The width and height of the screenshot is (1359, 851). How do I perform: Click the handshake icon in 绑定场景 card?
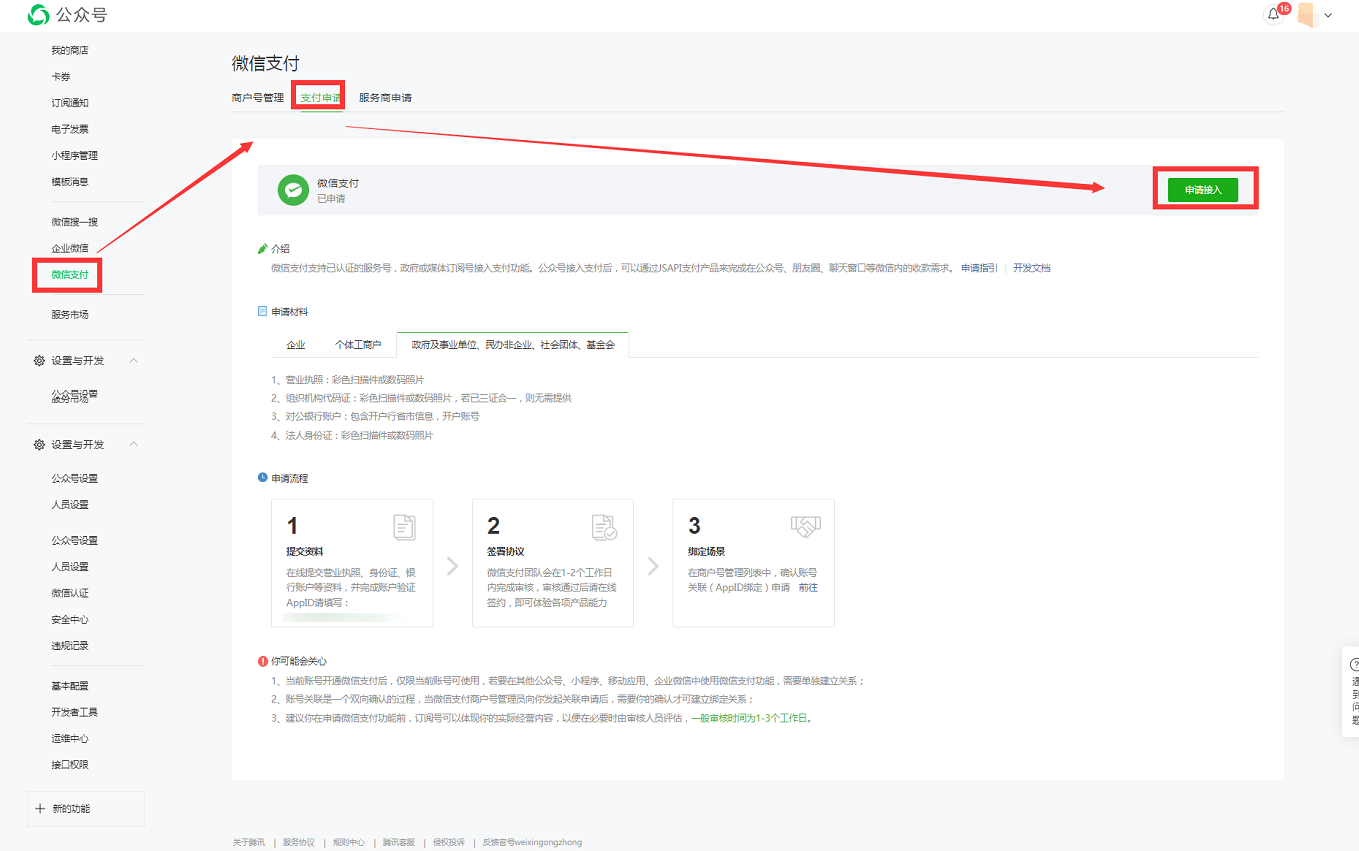point(805,526)
